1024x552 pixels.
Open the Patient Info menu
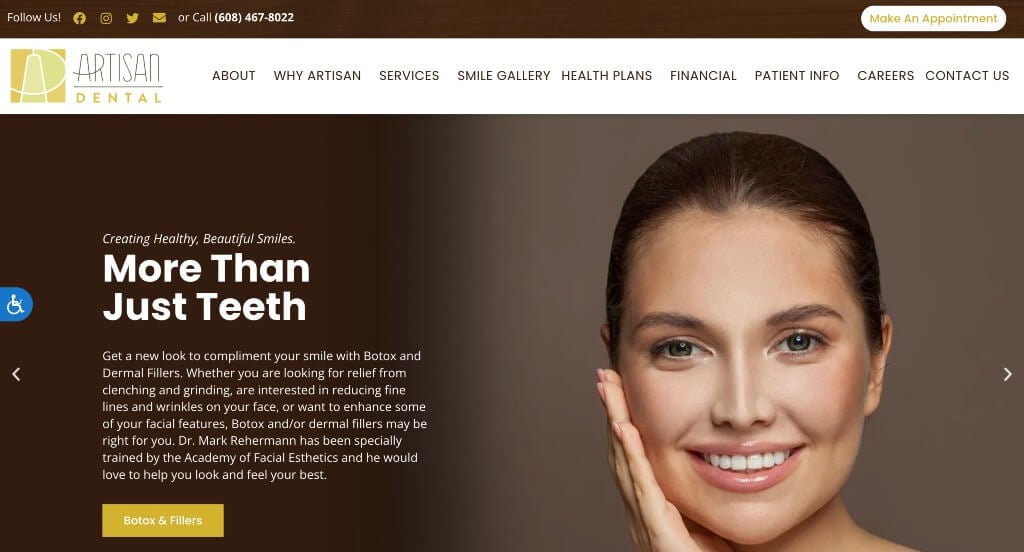[797, 76]
